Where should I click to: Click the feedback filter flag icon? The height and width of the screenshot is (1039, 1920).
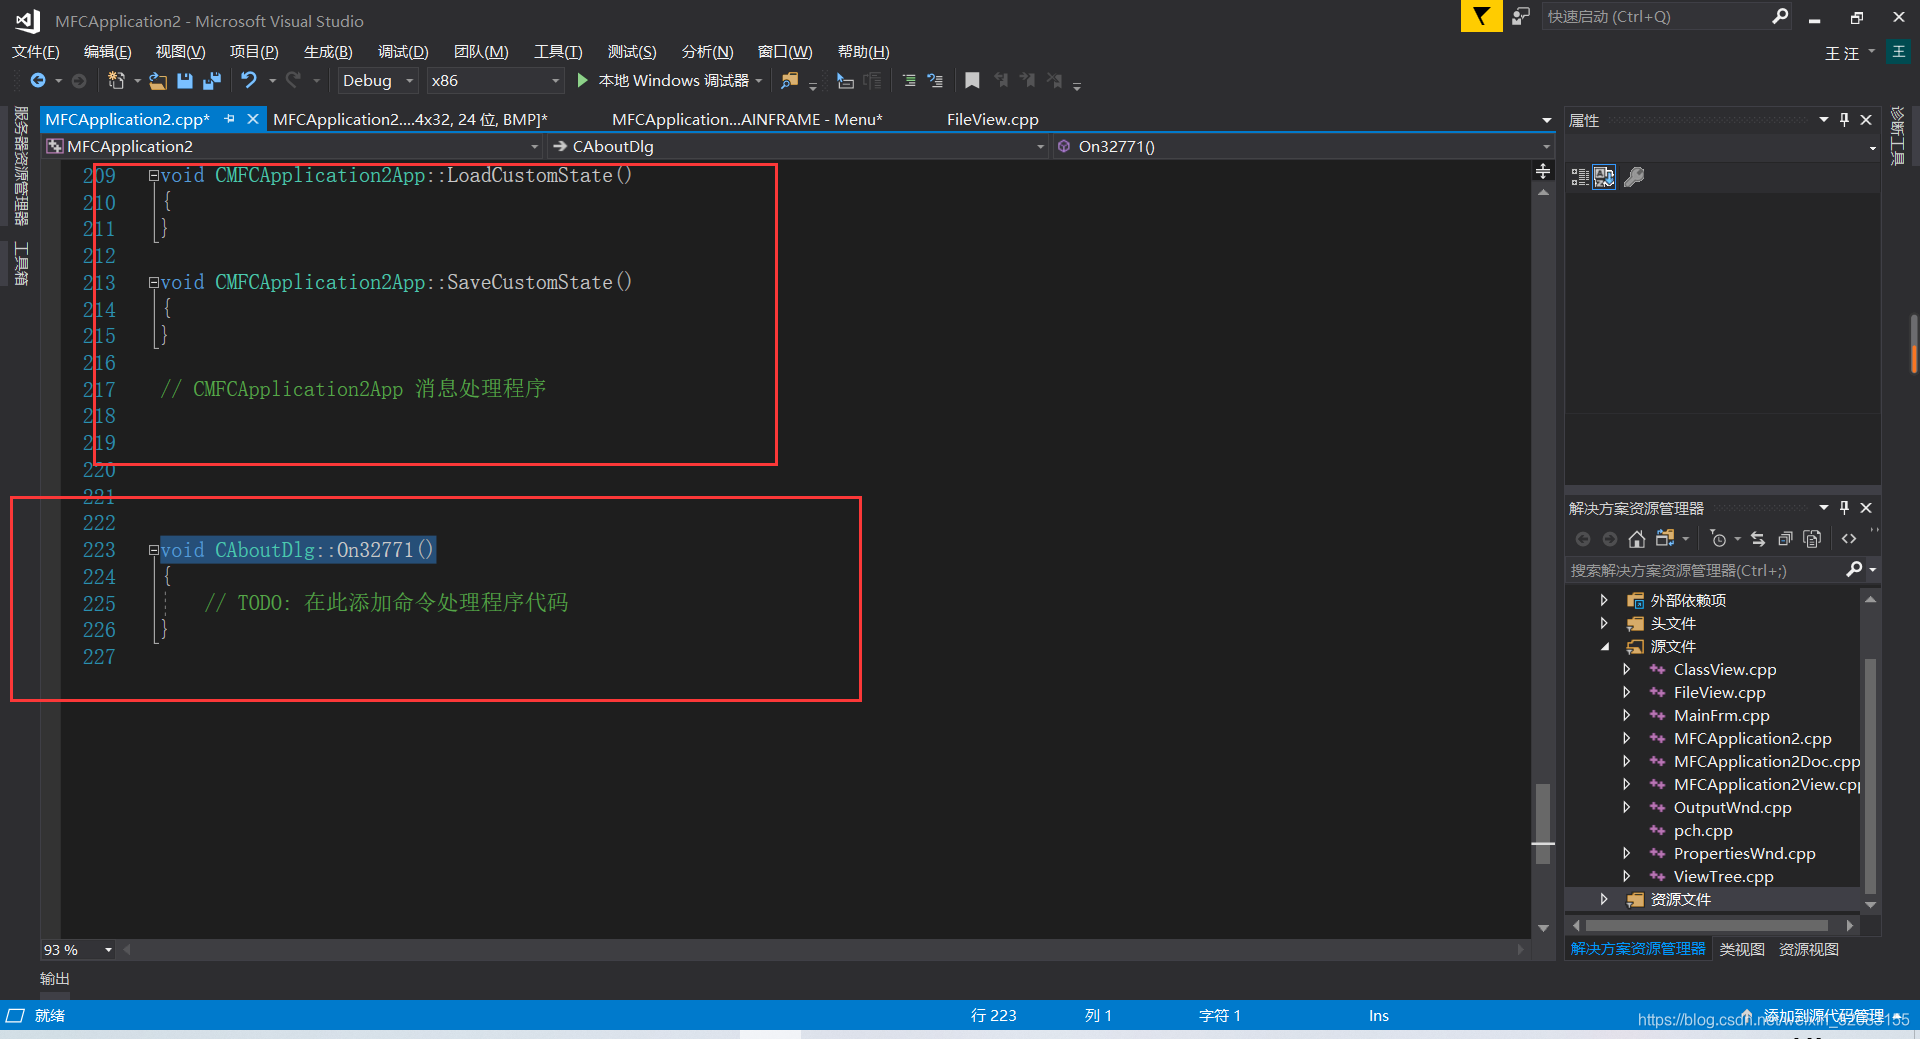(1481, 16)
